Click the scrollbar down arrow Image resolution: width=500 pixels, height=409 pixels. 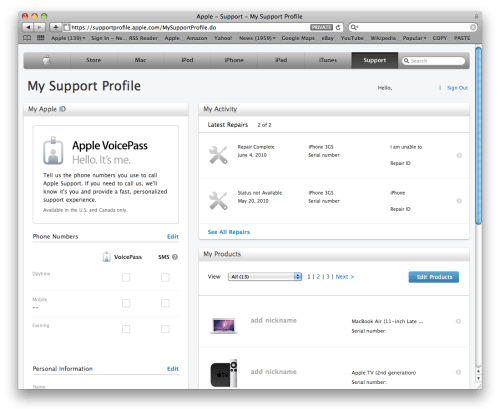coord(478,379)
